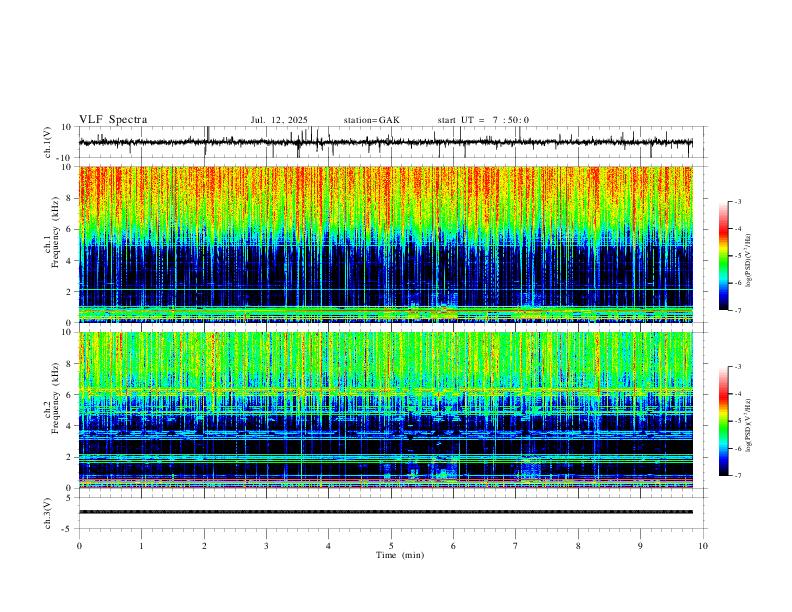Click the 'station=GAK' label
Screen dimensions: 792x612
[371, 120]
